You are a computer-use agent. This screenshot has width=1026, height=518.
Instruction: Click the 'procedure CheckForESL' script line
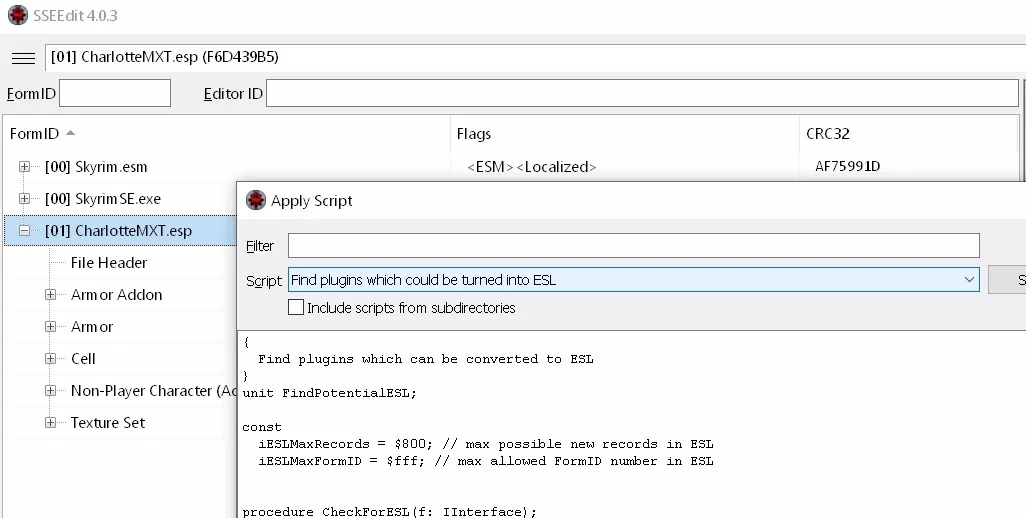click(389, 511)
